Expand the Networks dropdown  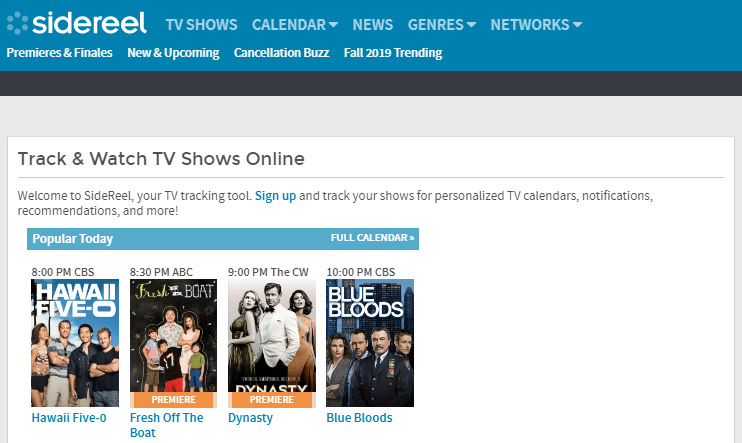(536, 25)
